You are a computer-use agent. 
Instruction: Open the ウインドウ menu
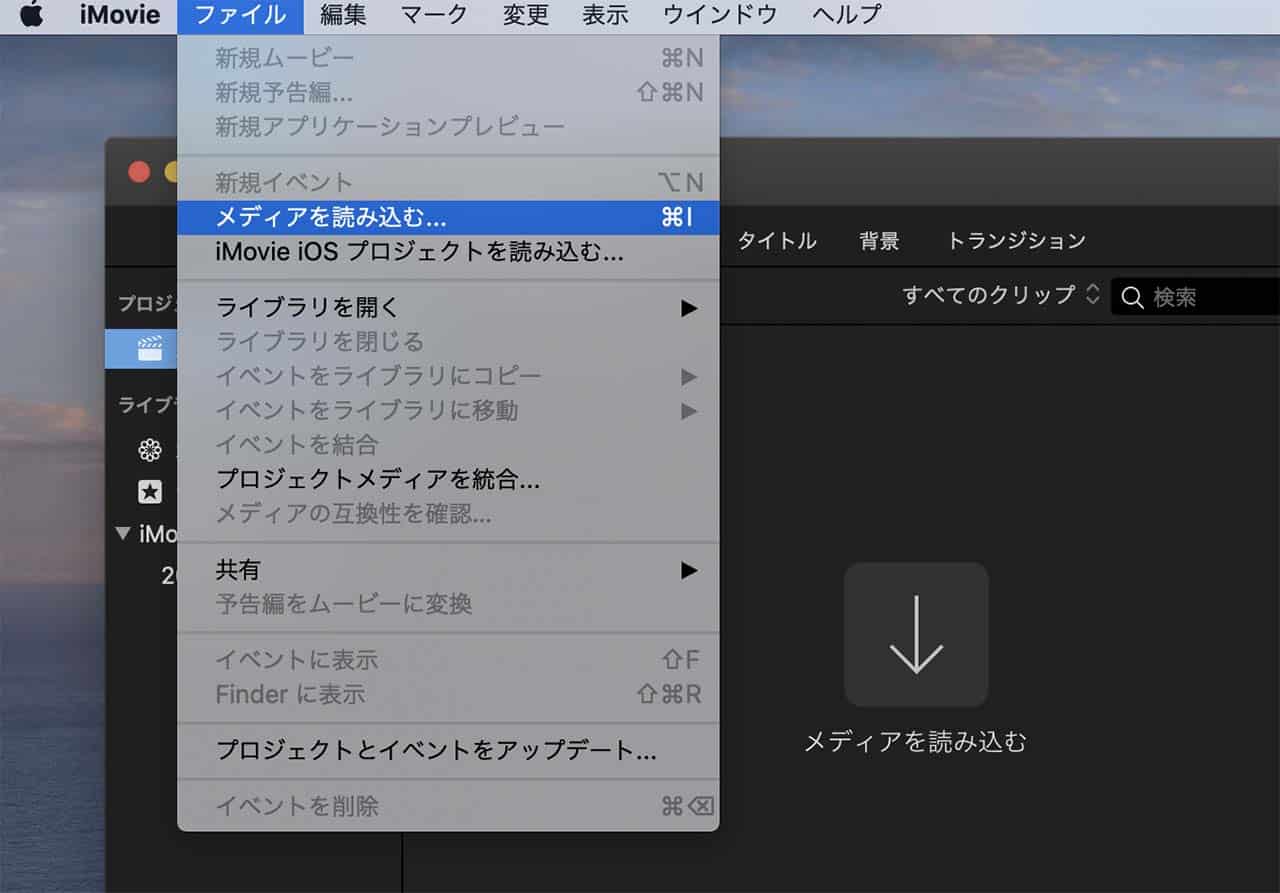click(720, 15)
